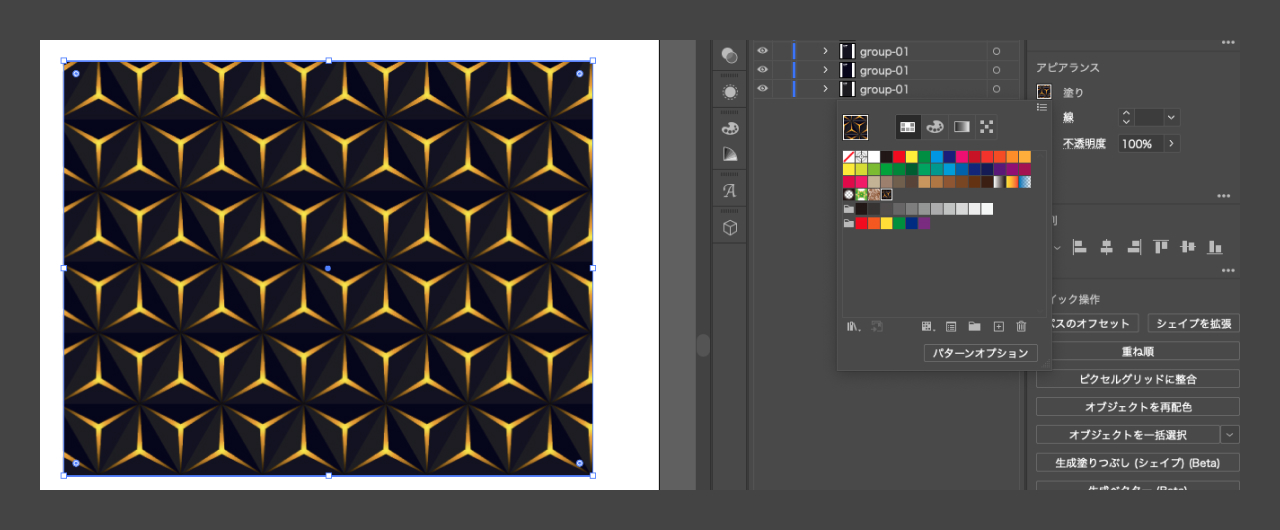This screenshot has height=530, width=1280.
Task: Click Vertical Align Bottom icon
Action: 1214,246
